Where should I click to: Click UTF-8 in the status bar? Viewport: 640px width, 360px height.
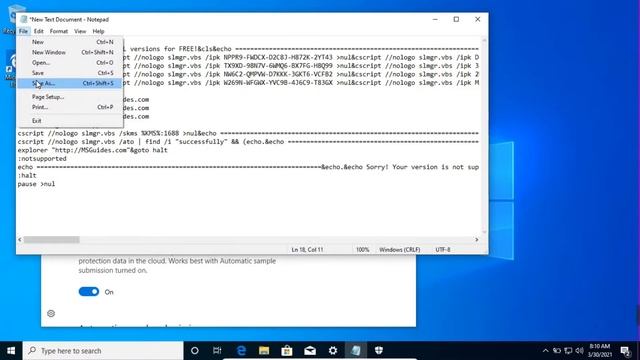click(442, 249)
